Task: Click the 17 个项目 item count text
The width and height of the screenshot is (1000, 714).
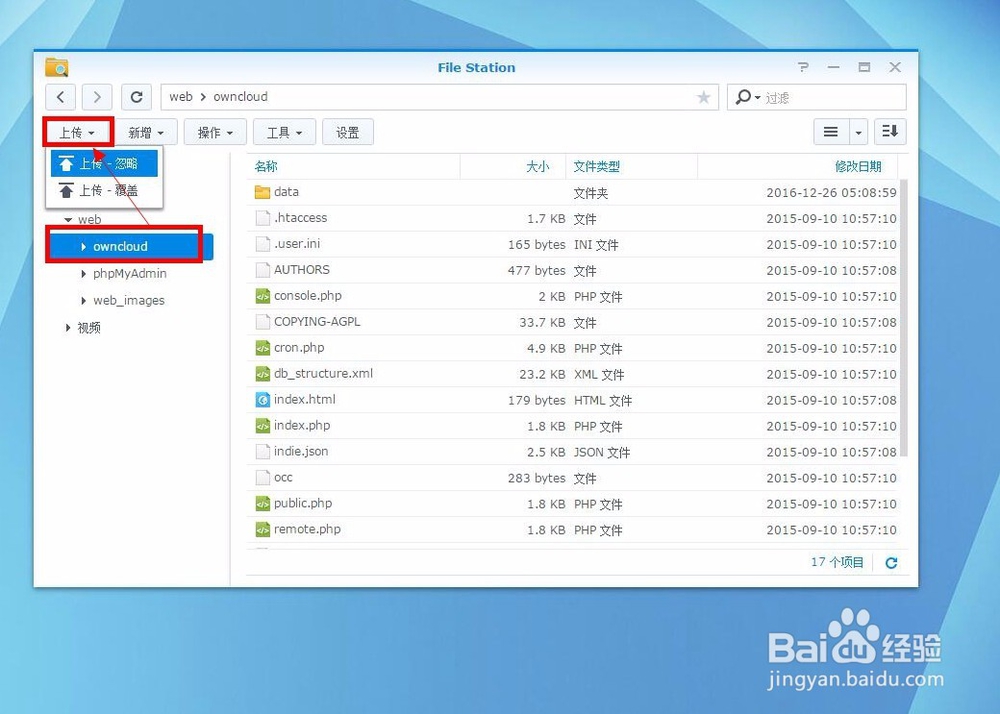Action: 837,562
